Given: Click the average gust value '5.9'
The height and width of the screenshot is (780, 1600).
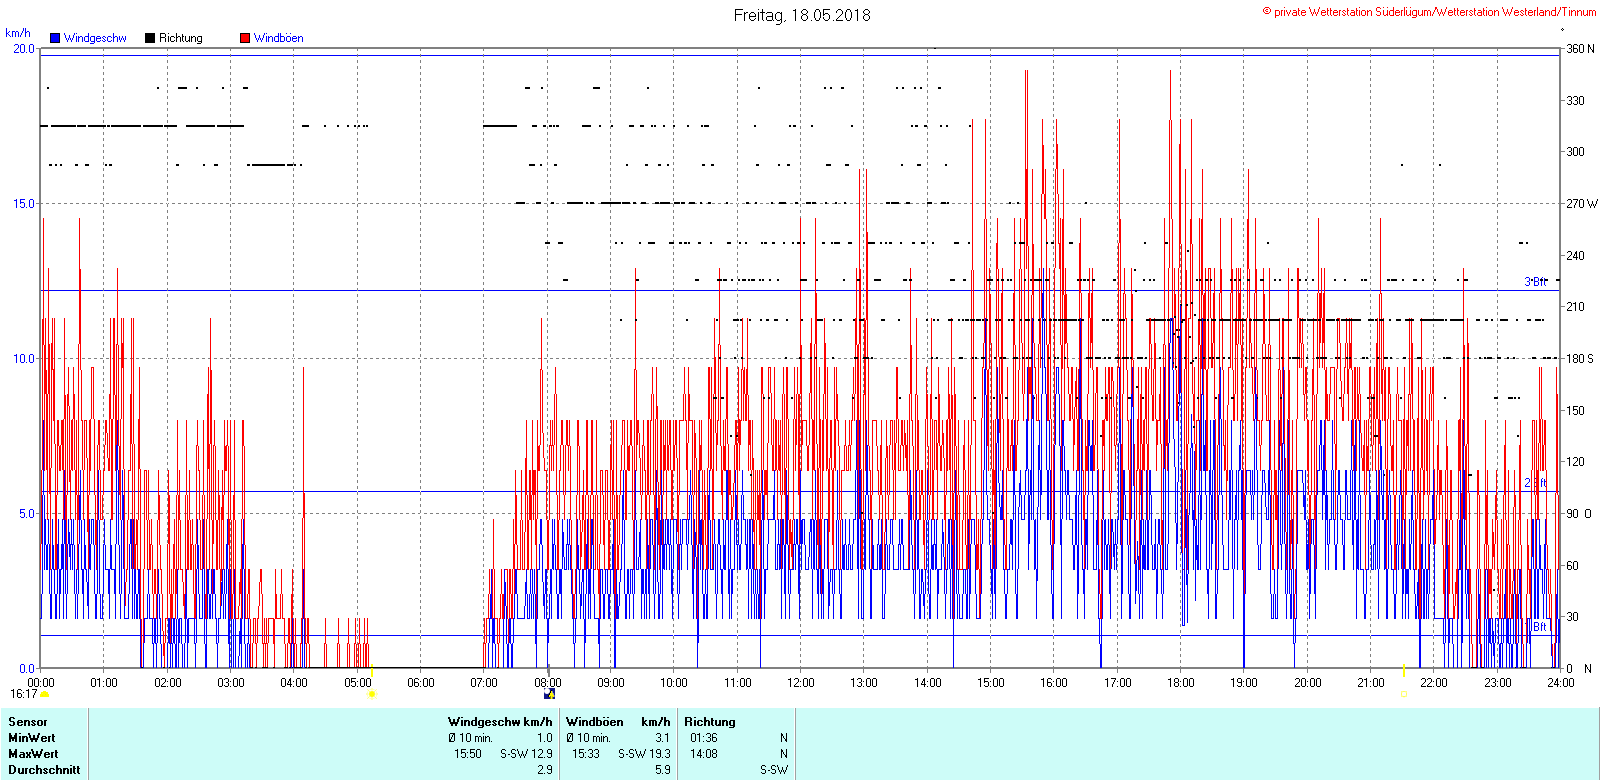Looking at the screenshot, I should [663, 770].
